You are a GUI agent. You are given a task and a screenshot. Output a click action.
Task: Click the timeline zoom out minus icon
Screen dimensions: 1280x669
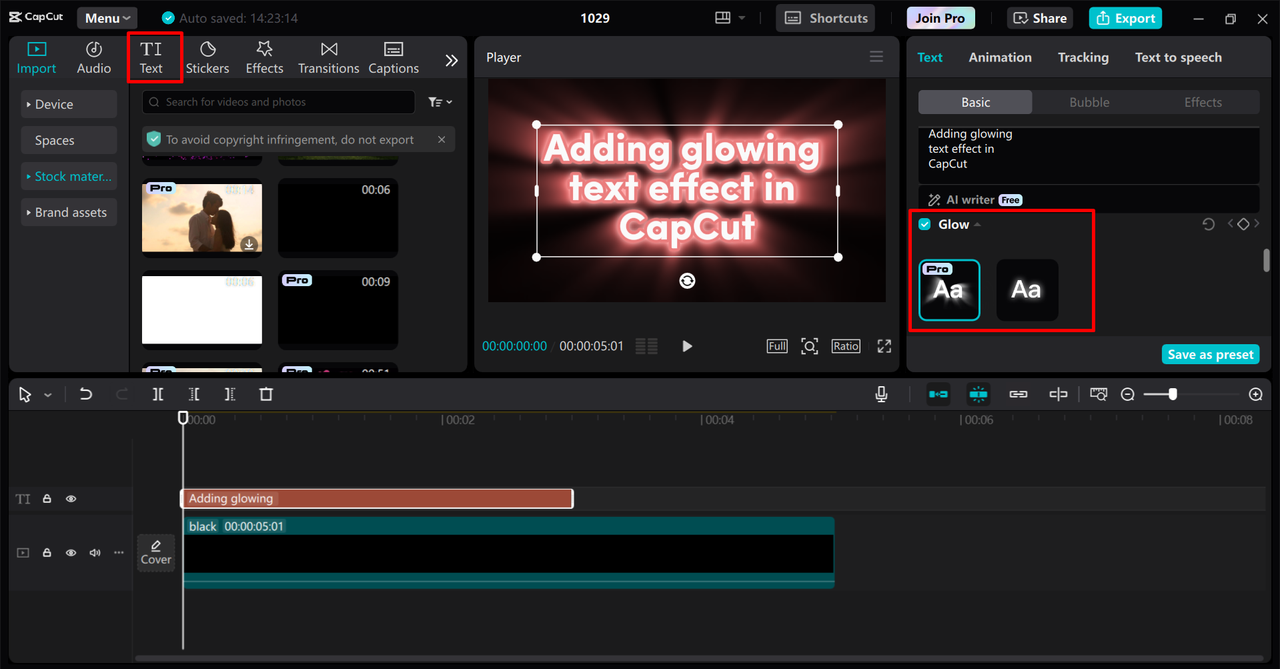[1128, 395]
